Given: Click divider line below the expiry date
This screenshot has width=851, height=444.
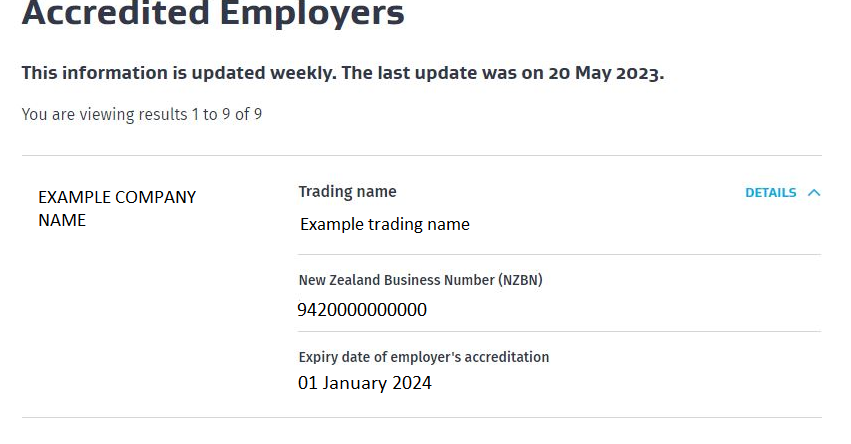Looking at the screenshot, I should tap(421, 417).
